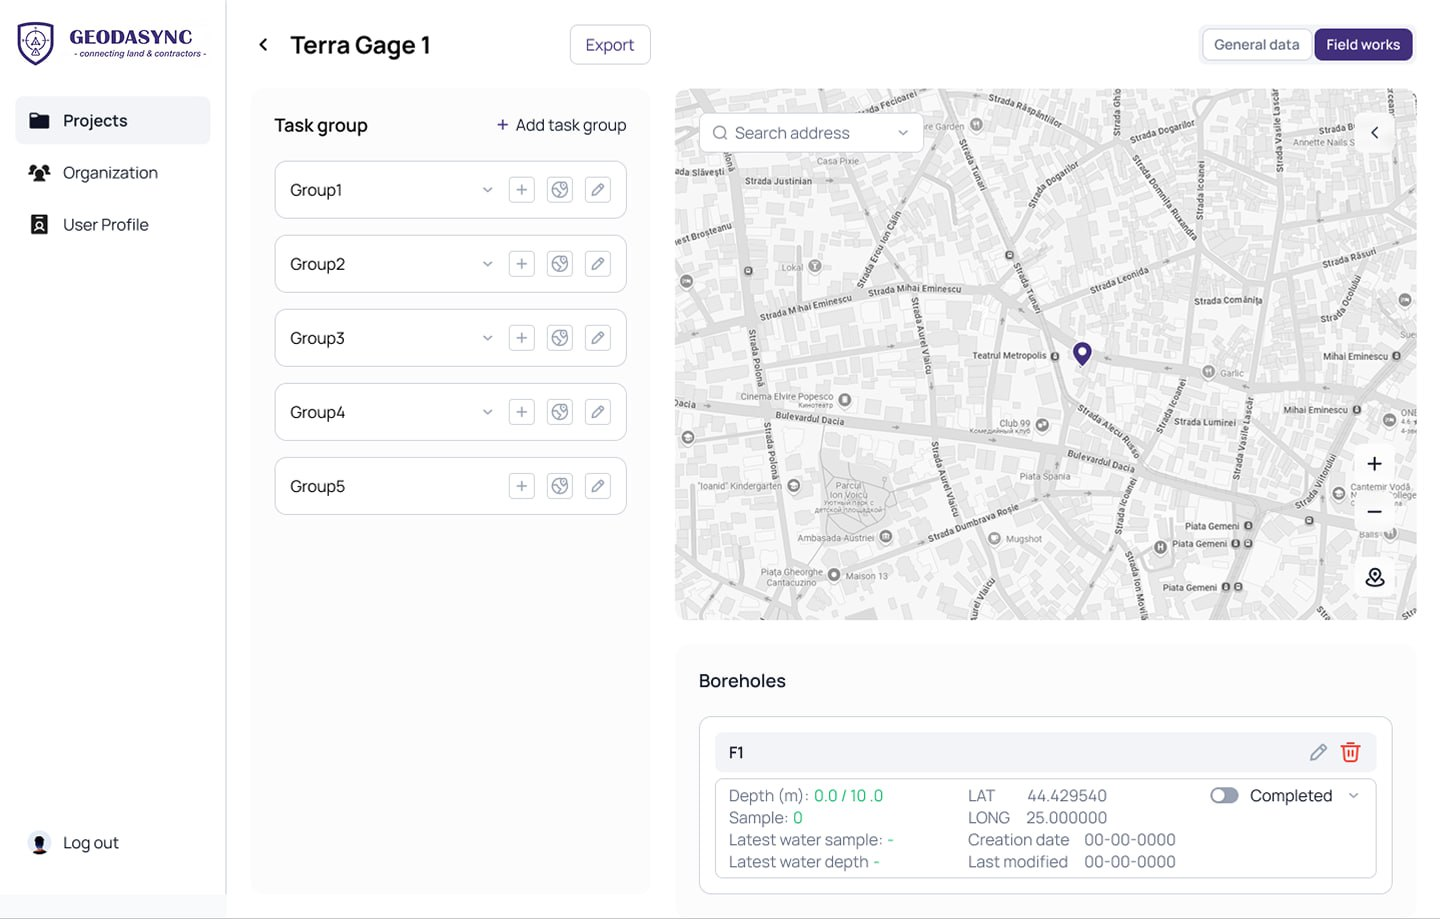Expand the Group1 dropdown chevron
The height and width of the screenshot is (920, 1440).
487,190
